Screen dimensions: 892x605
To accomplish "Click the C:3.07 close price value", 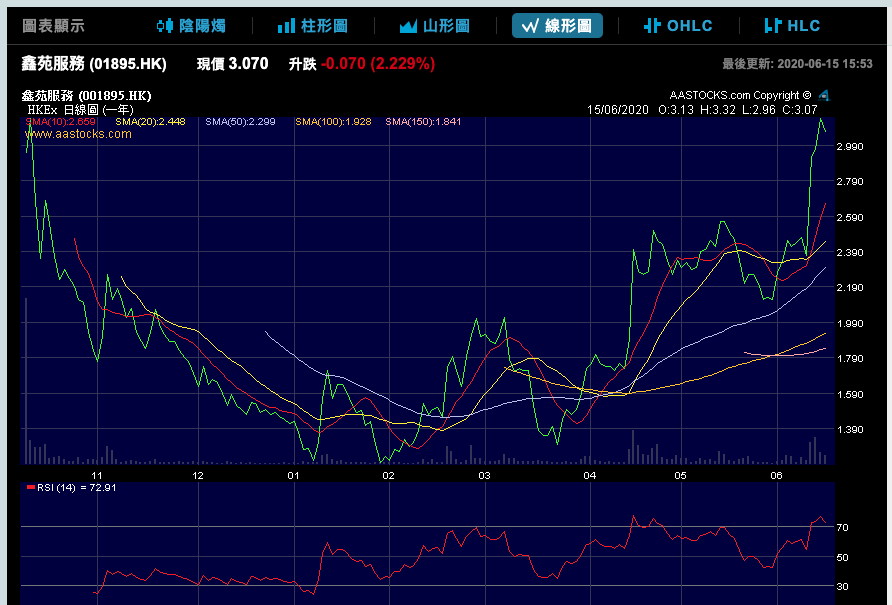I will [800, 110].
